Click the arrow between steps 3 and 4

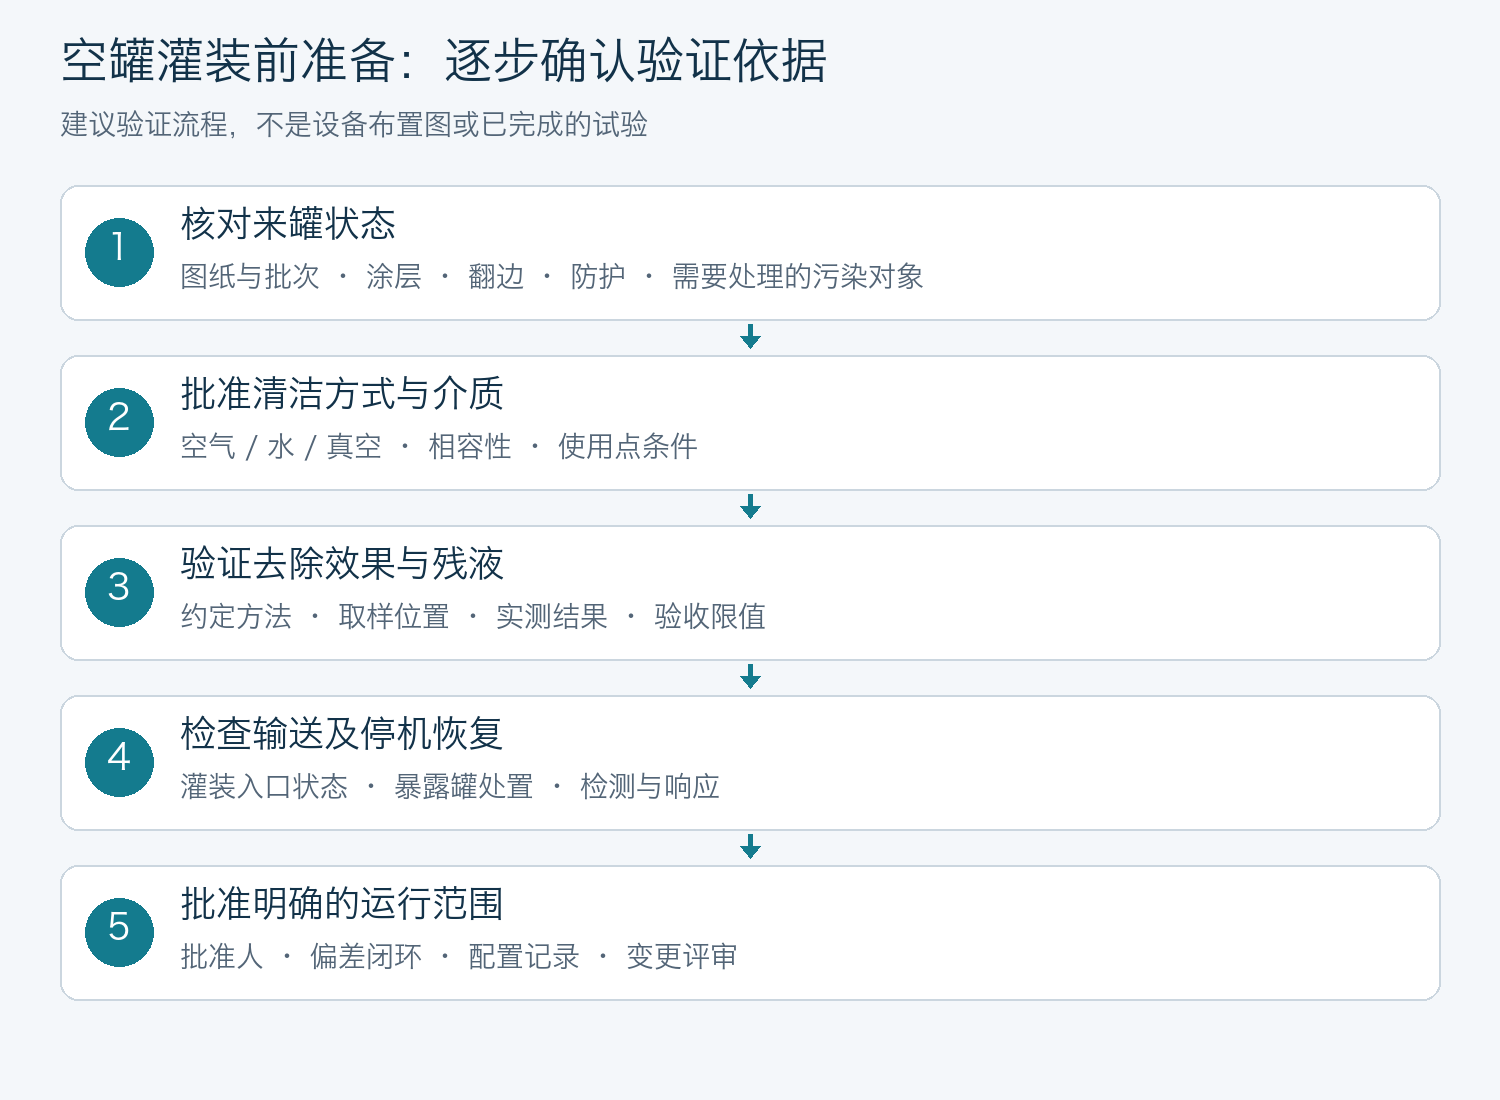(750, 677)
